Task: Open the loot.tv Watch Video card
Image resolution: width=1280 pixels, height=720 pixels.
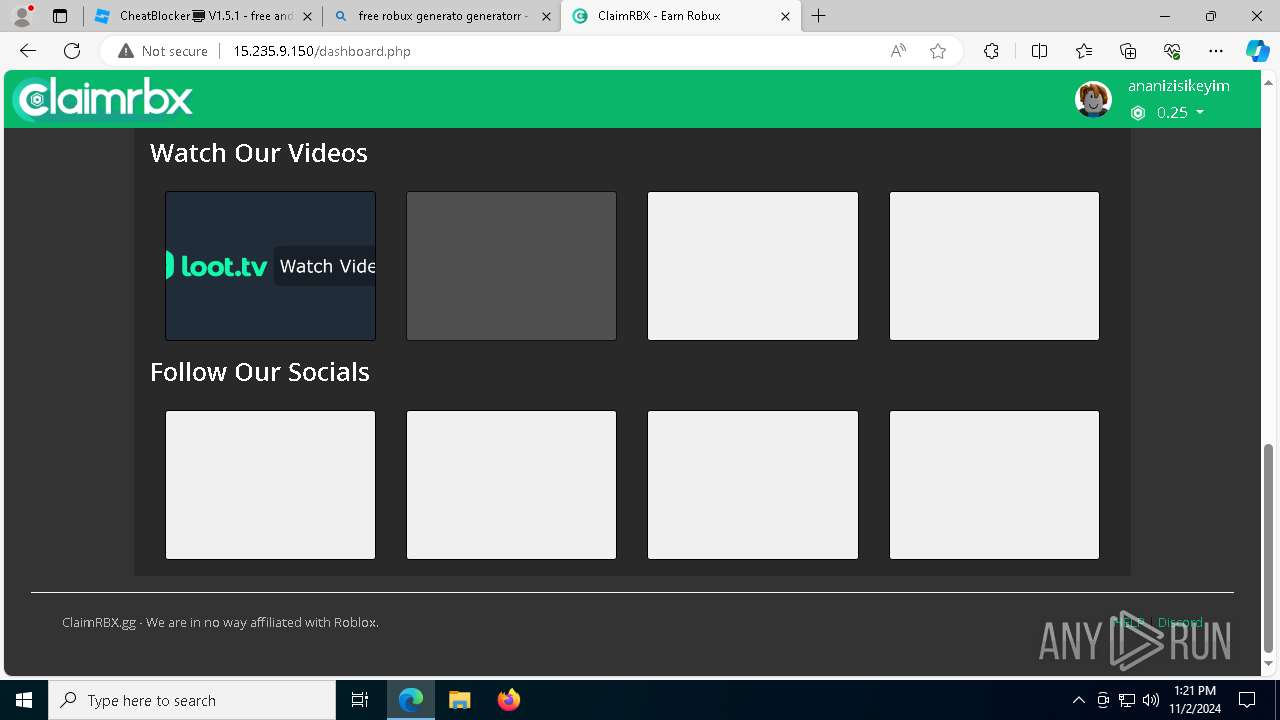Action: pyautogui.click(x=270, y=266)
